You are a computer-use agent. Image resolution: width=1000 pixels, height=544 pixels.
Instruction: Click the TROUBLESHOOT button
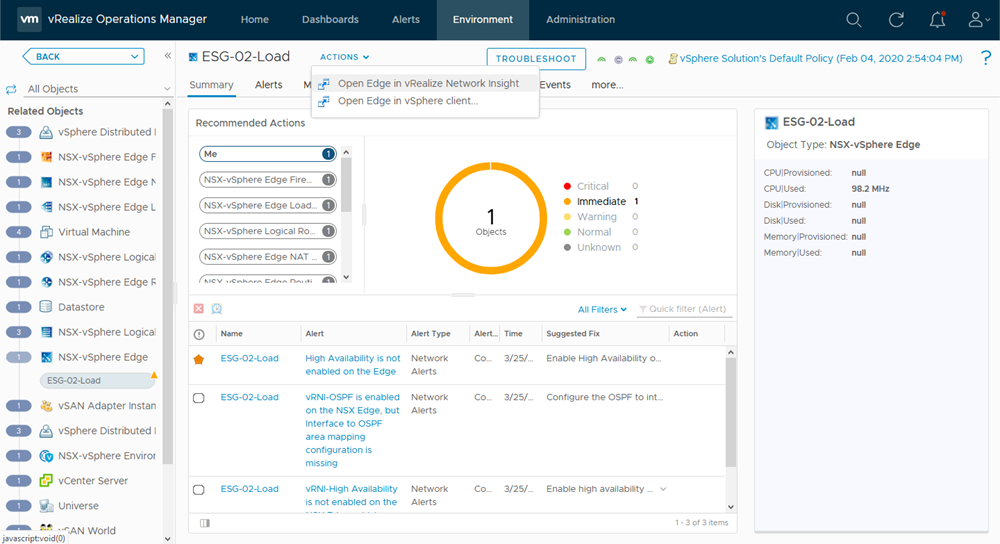pos(536,59)
